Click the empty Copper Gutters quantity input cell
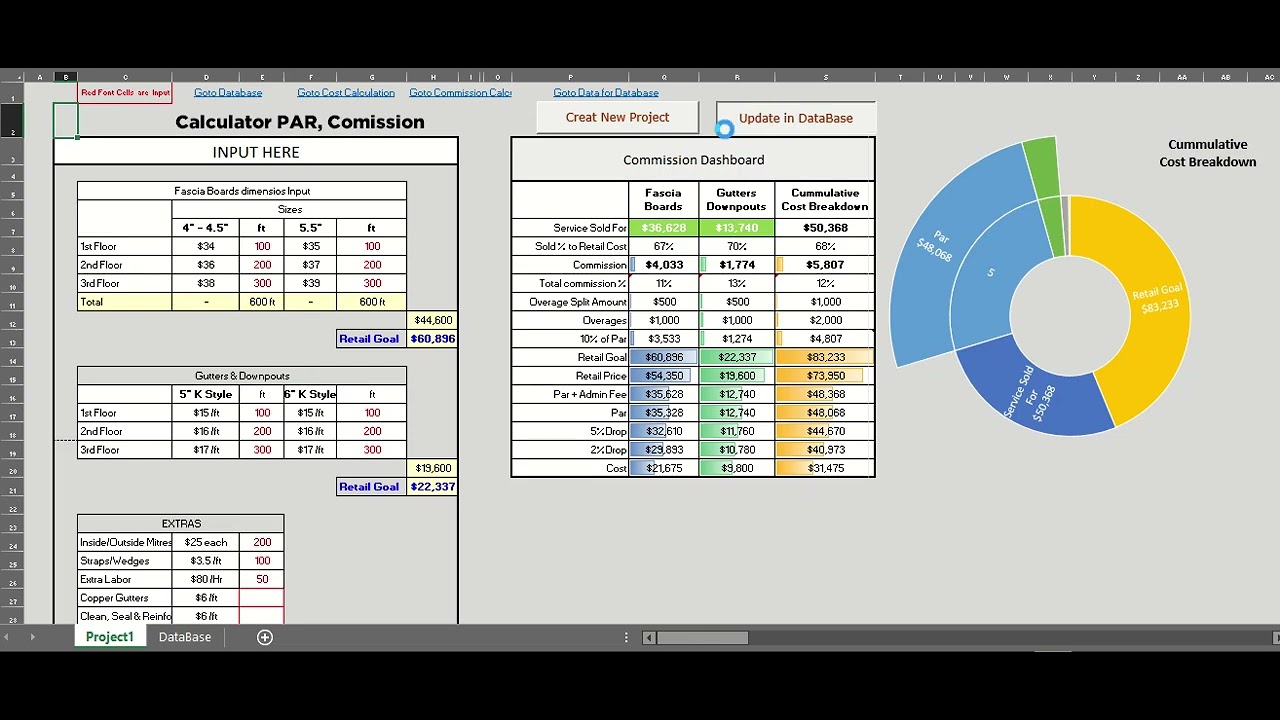The width and height of the screenshot is (1280, 720). tap(262, 598)
